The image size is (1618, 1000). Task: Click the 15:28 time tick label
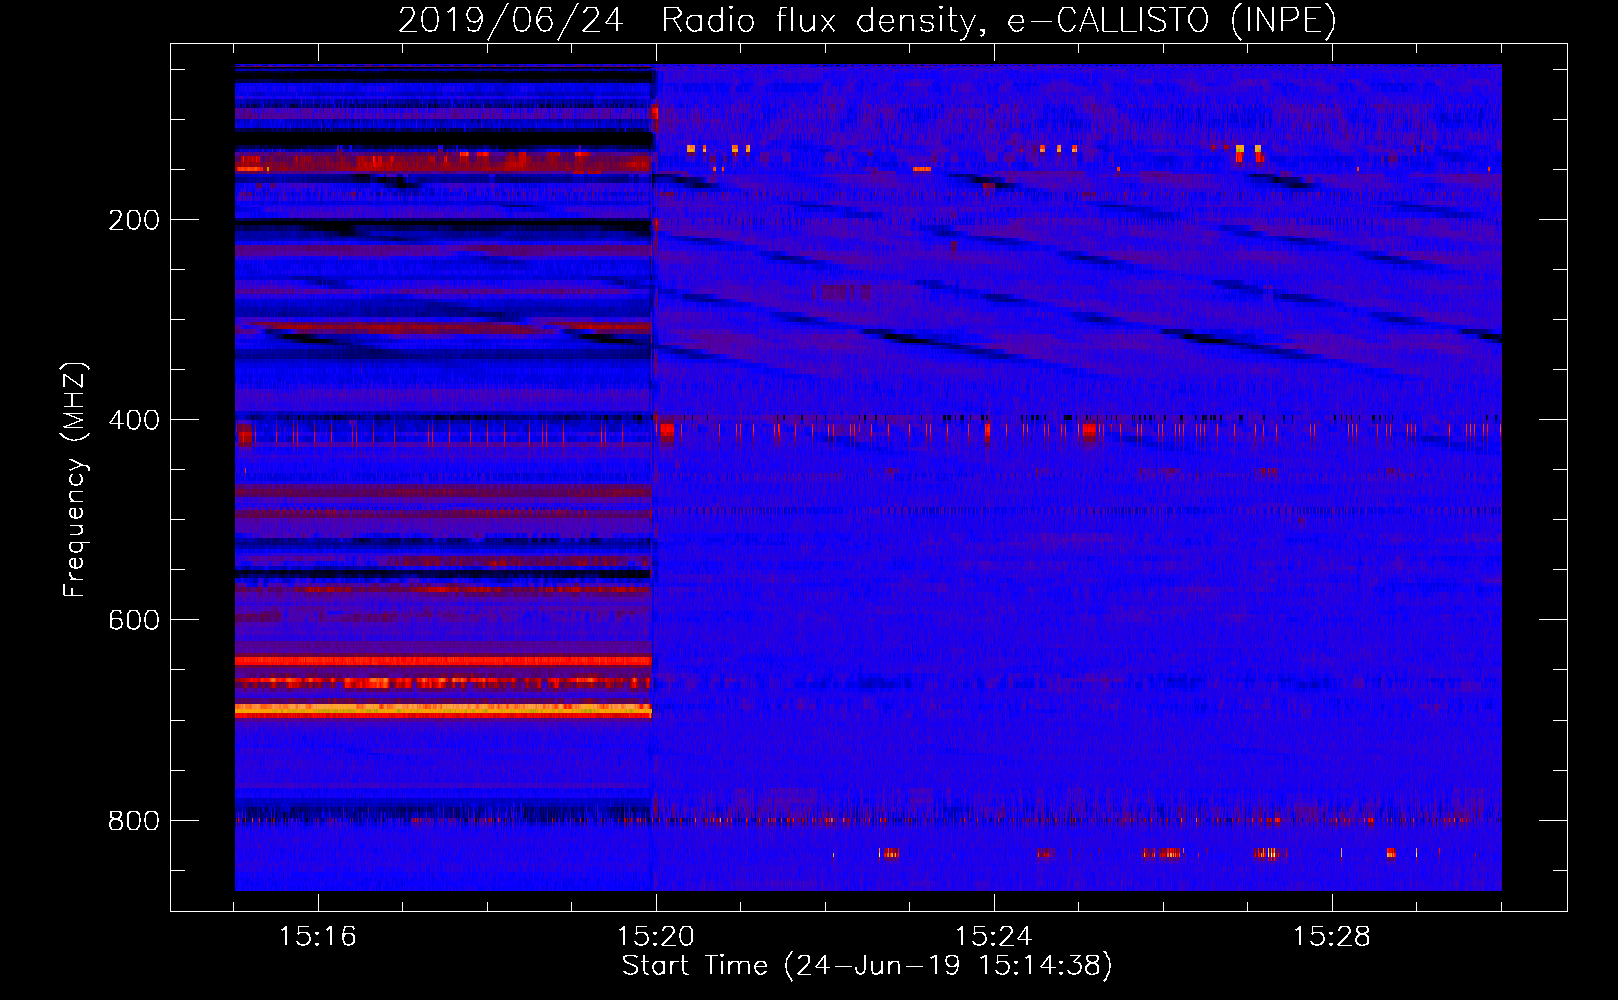pos(1332,937)
